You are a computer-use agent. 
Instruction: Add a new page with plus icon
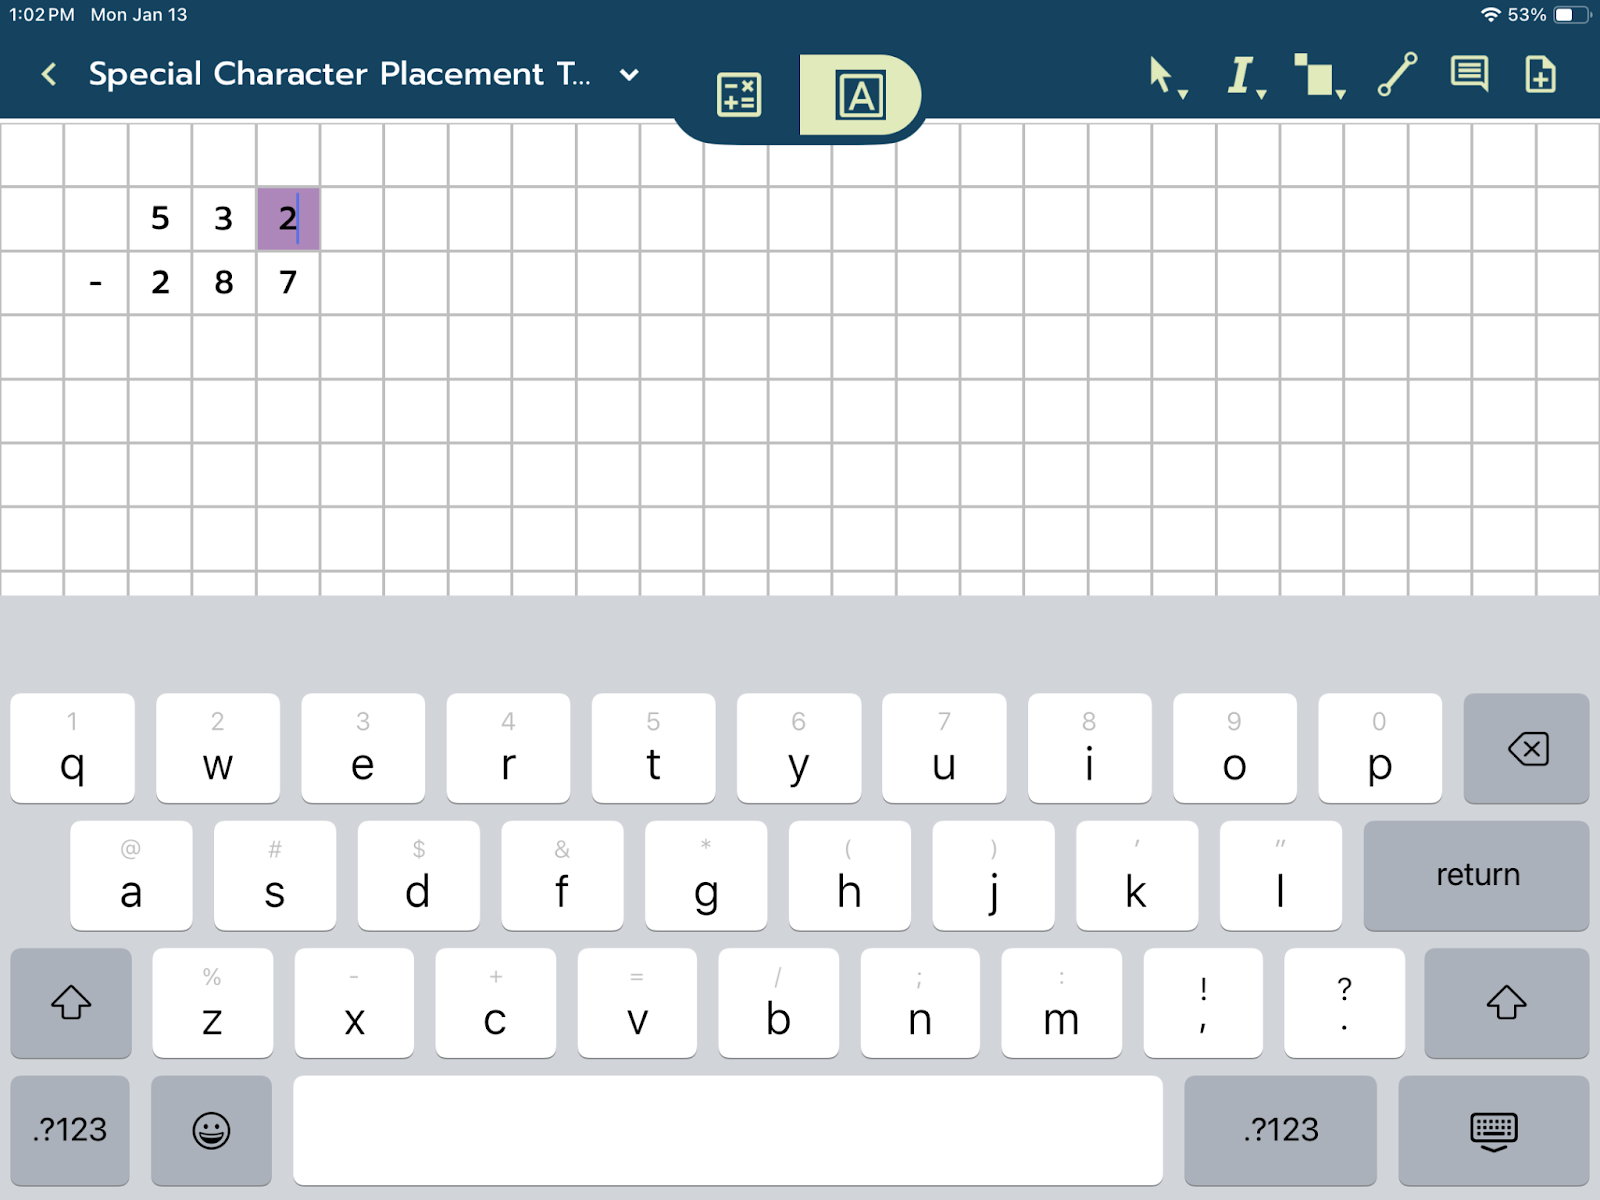click(x=1540, y=75)
